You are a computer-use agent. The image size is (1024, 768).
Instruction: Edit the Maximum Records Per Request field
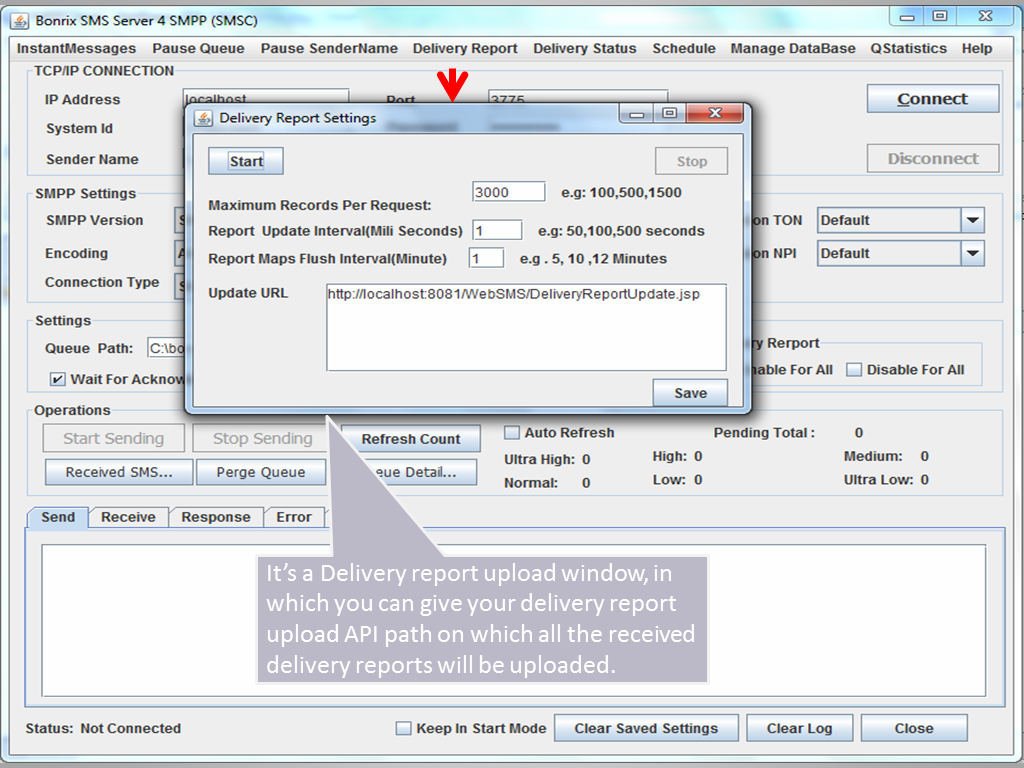[x=508, y=192]
